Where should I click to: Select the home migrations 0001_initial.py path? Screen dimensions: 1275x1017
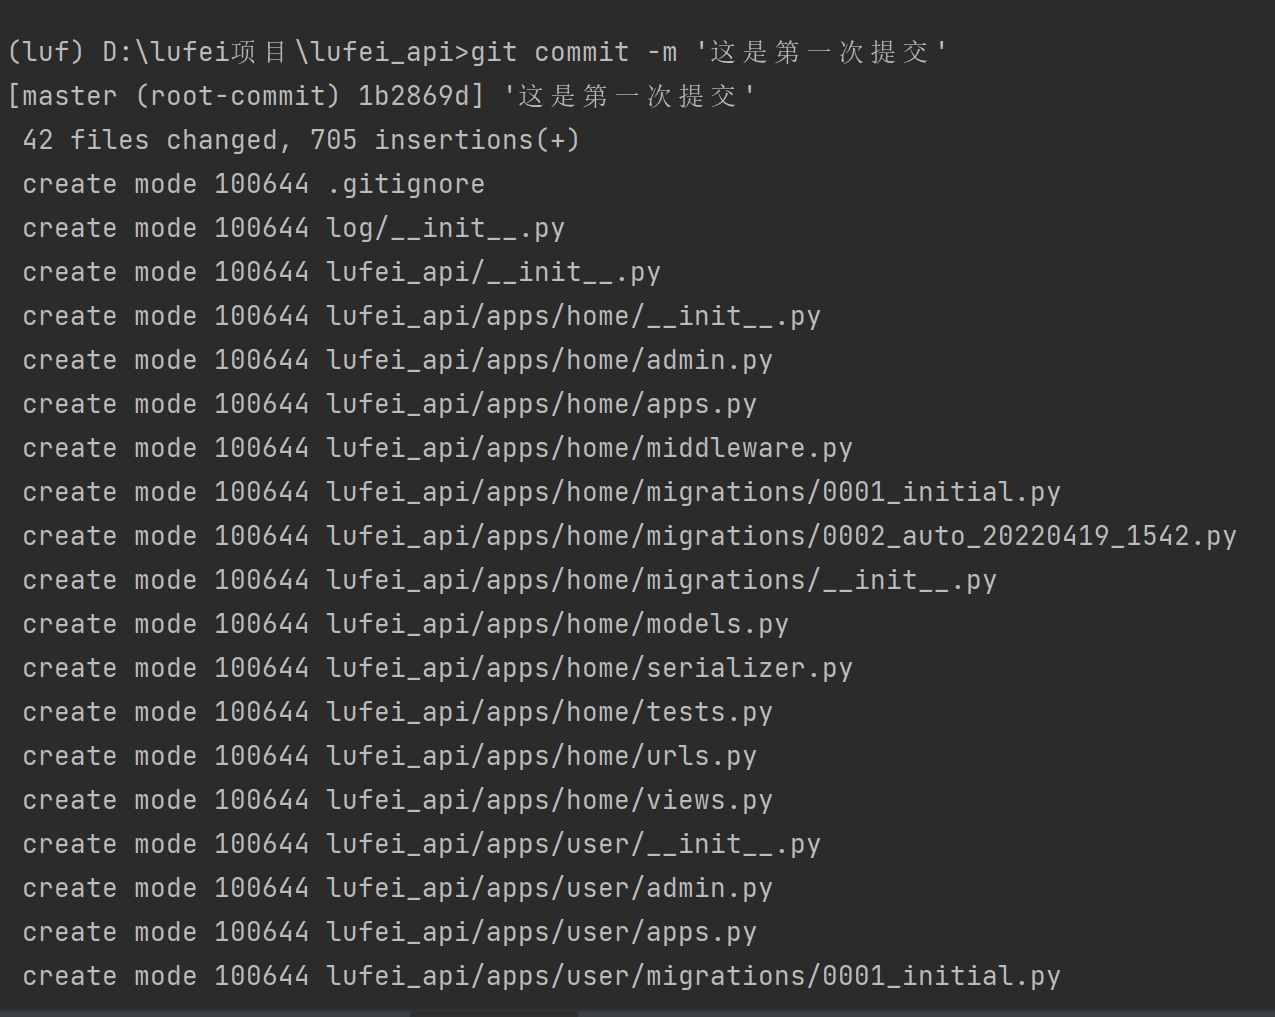[694, 493]
